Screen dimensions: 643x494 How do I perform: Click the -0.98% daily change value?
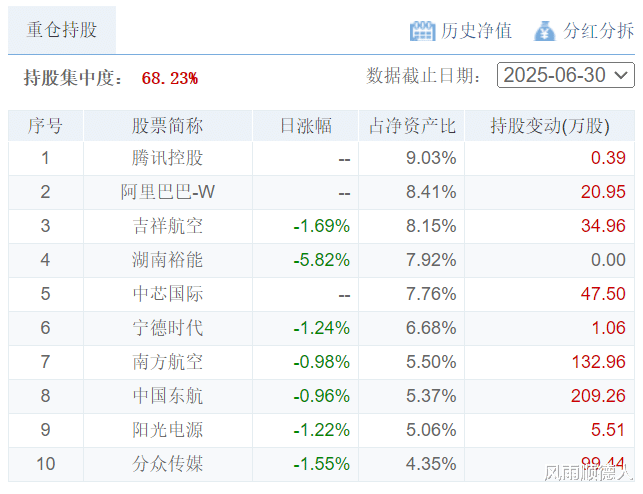322,362
